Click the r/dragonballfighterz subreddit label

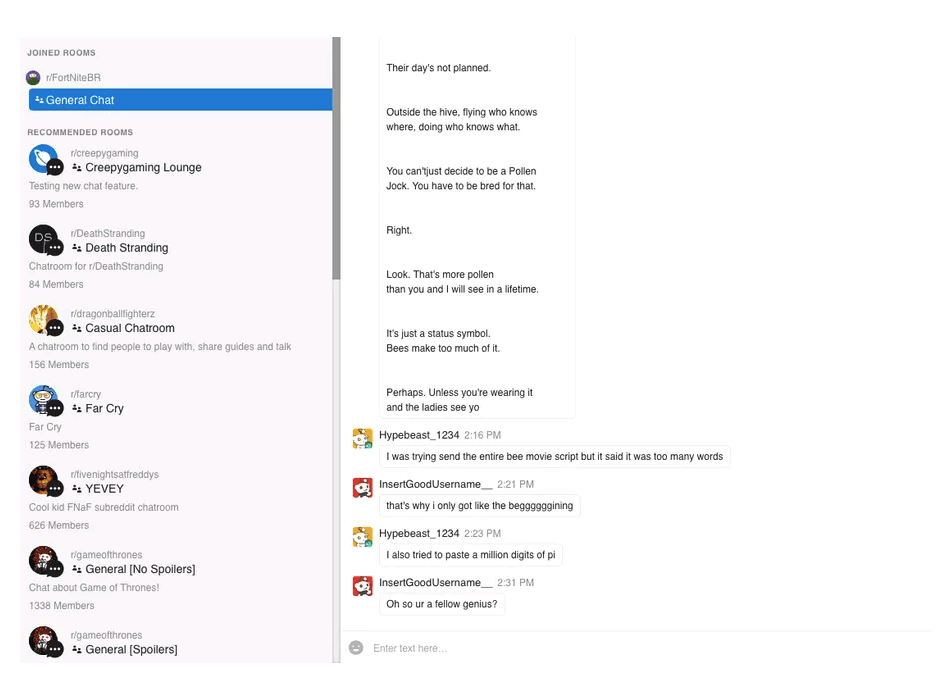click(113, 314)
